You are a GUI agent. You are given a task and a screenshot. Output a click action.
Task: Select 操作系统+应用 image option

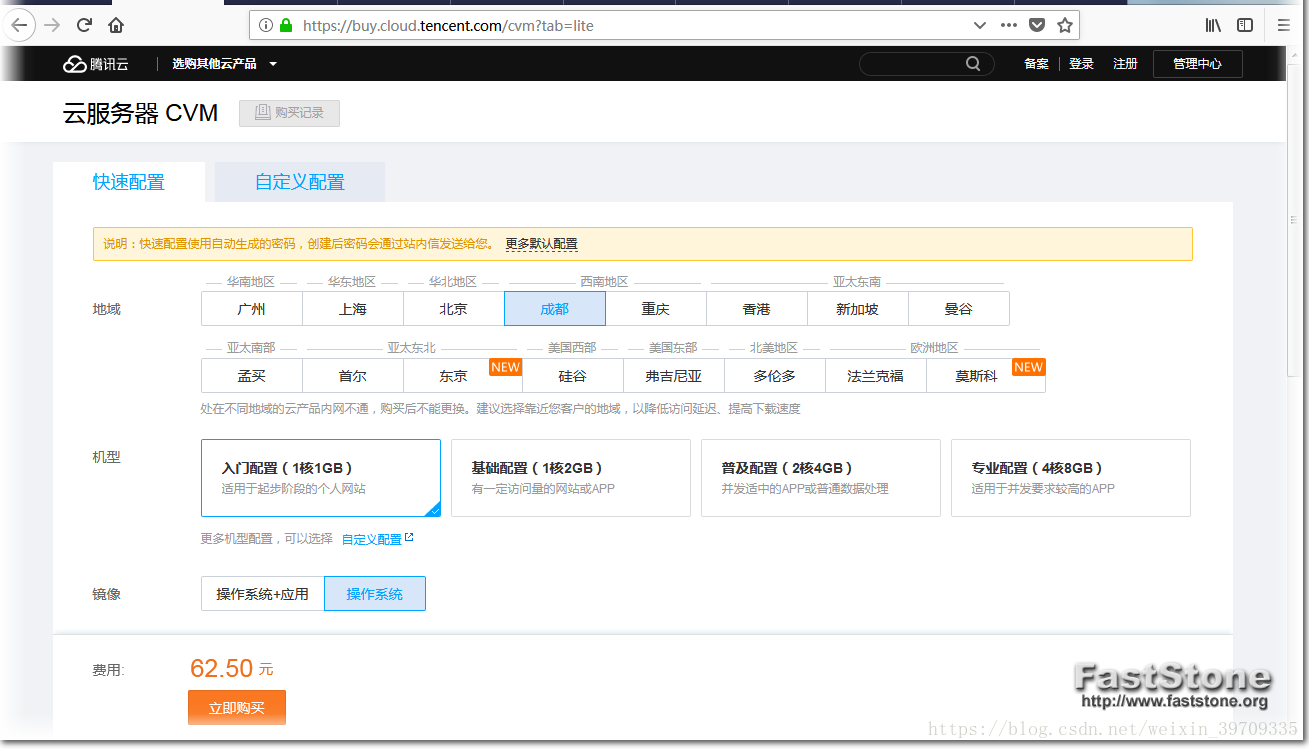tap(262, 594)
